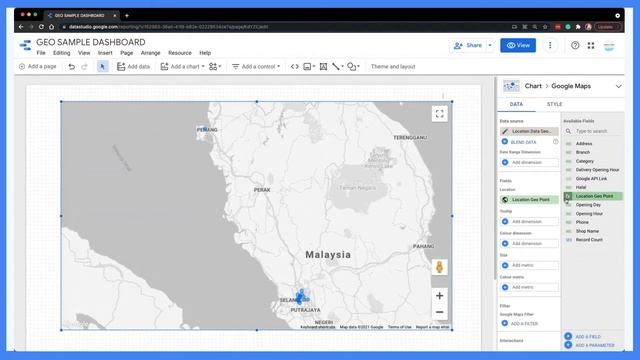Click the undo arrow in toolbar
This screenshot has width=640, height=360.
tap(71, 67)
